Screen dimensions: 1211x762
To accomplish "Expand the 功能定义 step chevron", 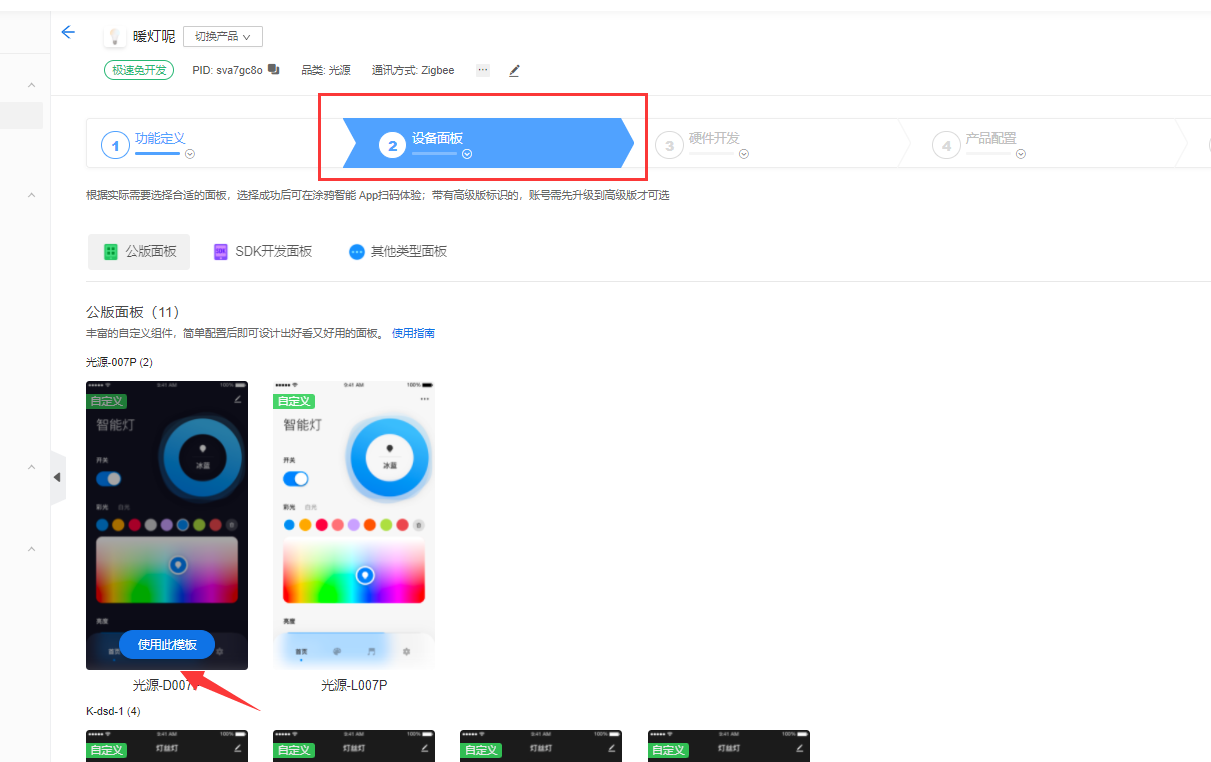I will coord(190,154).
